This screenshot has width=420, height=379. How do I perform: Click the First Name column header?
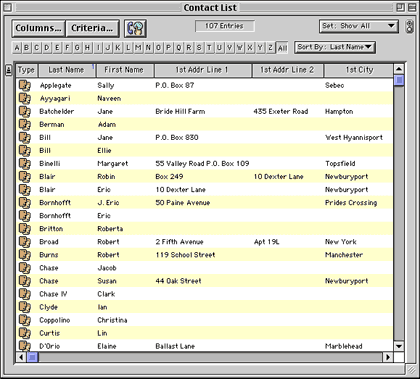125,70
